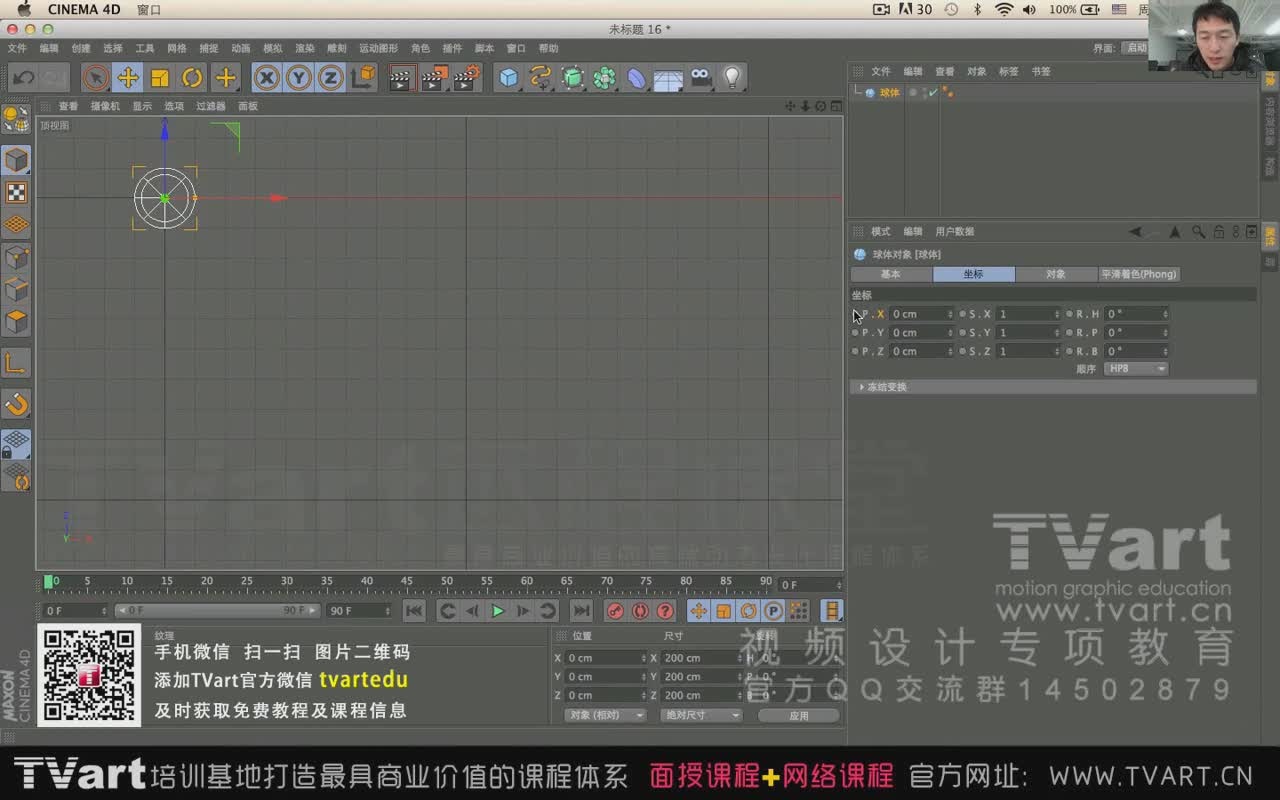Open the 创建 menu
The image size is (1280, 800).
tap(81, 48)
